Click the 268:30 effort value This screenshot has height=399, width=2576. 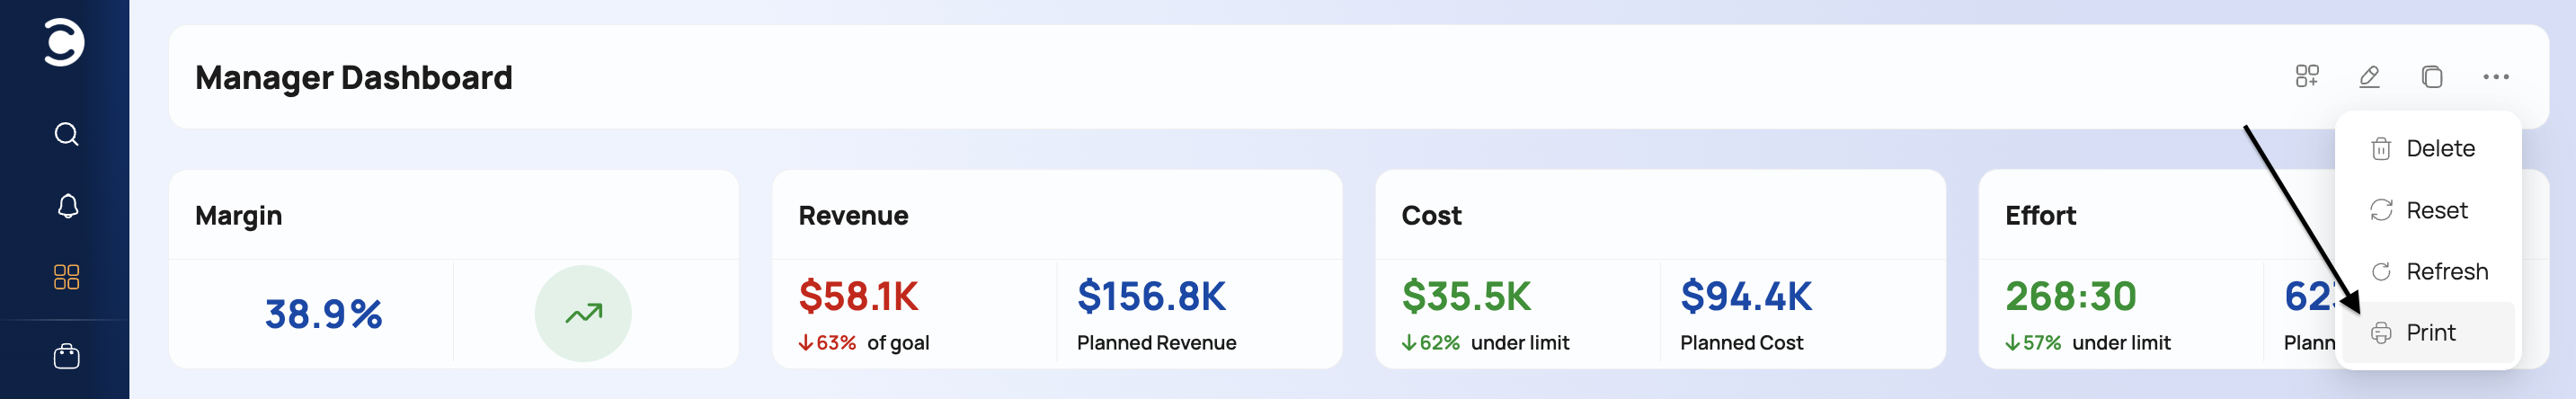click(2070, 296)
